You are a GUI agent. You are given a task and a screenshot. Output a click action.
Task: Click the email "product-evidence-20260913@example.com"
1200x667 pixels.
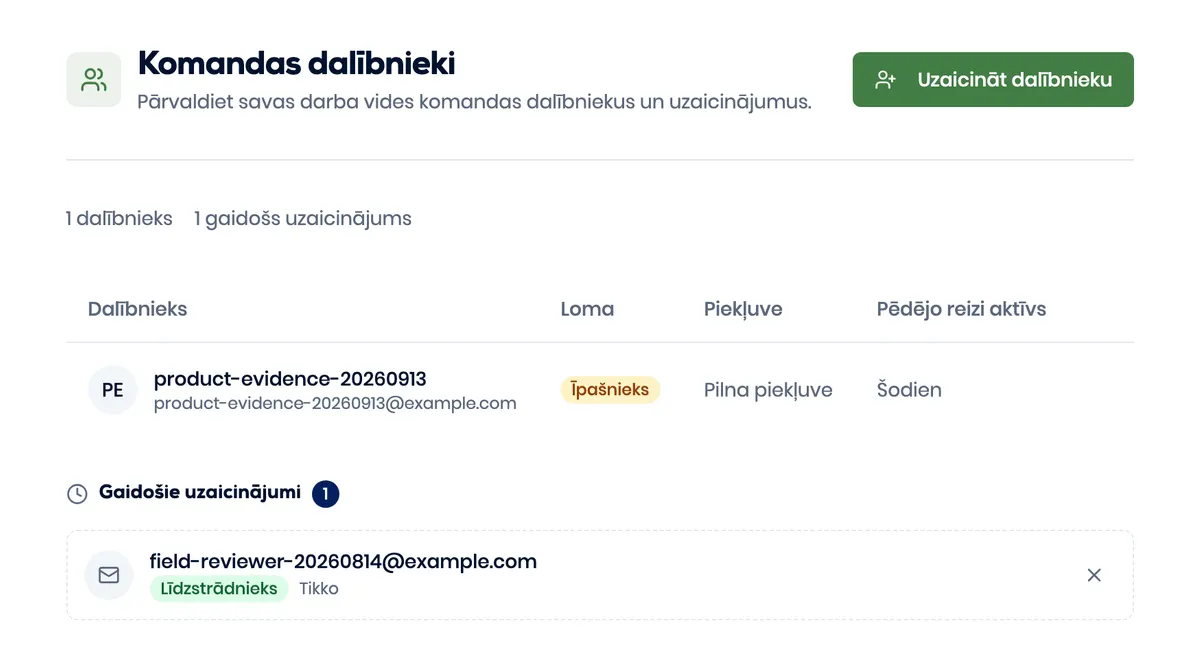335,404
